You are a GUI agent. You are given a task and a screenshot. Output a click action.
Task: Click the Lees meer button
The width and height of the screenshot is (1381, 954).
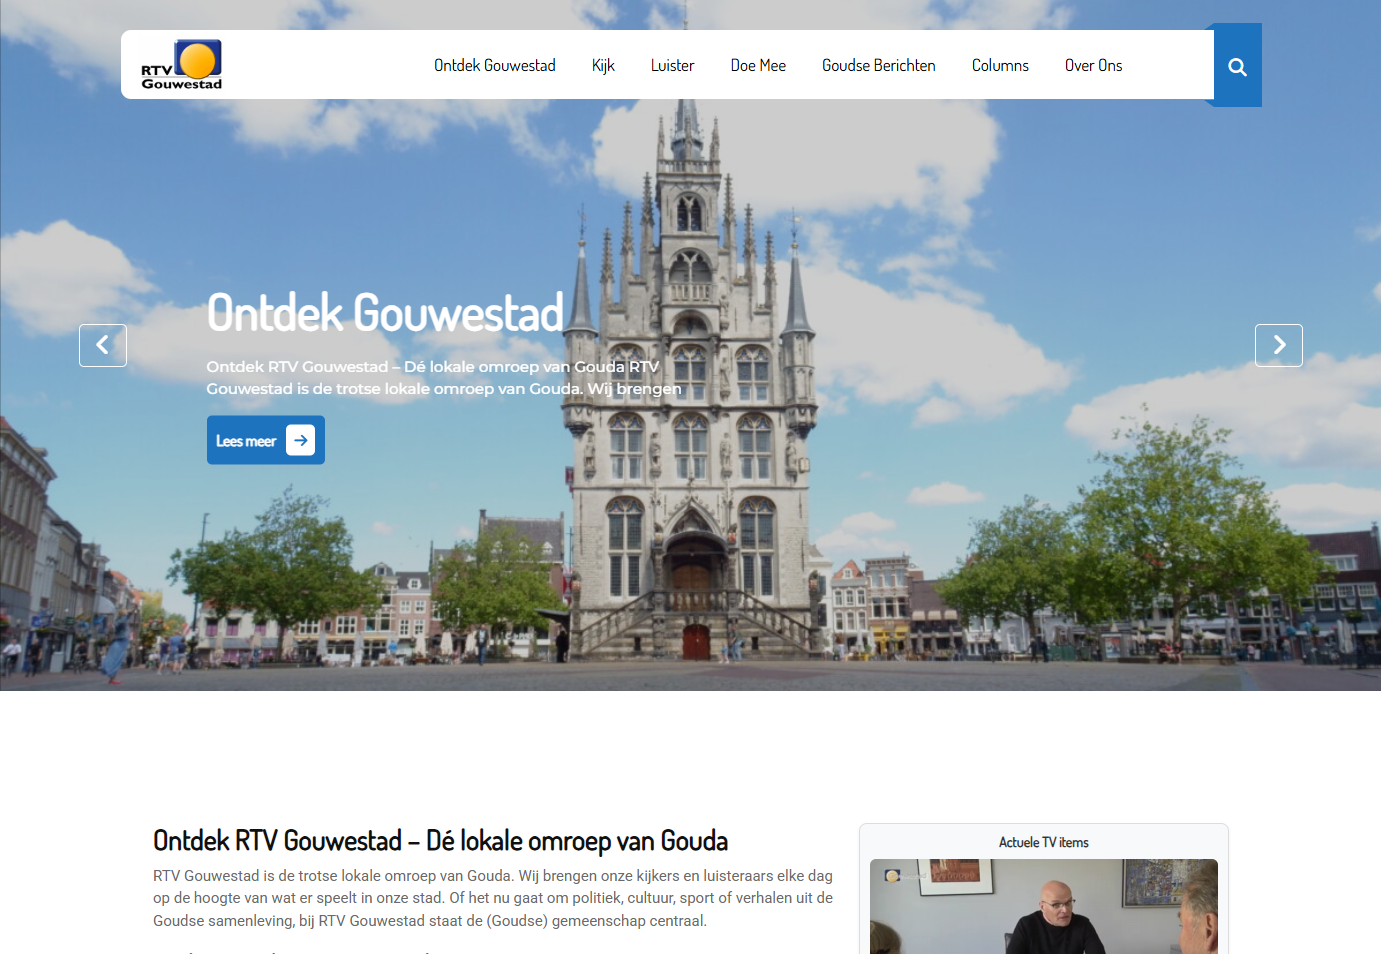pyautogui.click(x=266, y=440)
